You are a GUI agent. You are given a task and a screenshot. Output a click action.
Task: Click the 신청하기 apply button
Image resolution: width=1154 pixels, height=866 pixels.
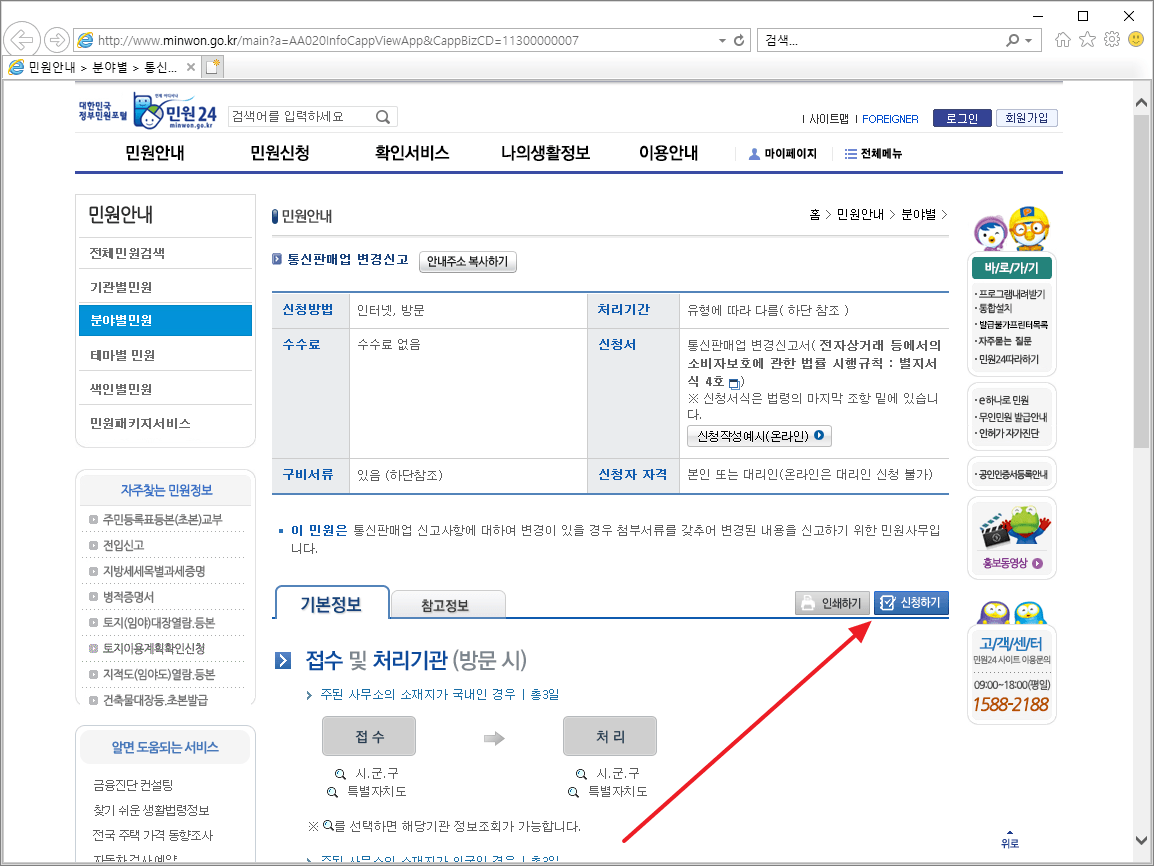click(x=911, y=603)
